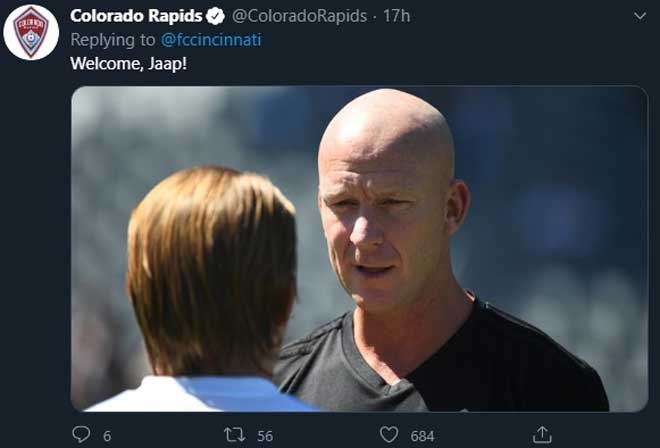660x448 pixels.
Task: Select the tweet text Welcome, Jaap!
Action: pos(128,64)
